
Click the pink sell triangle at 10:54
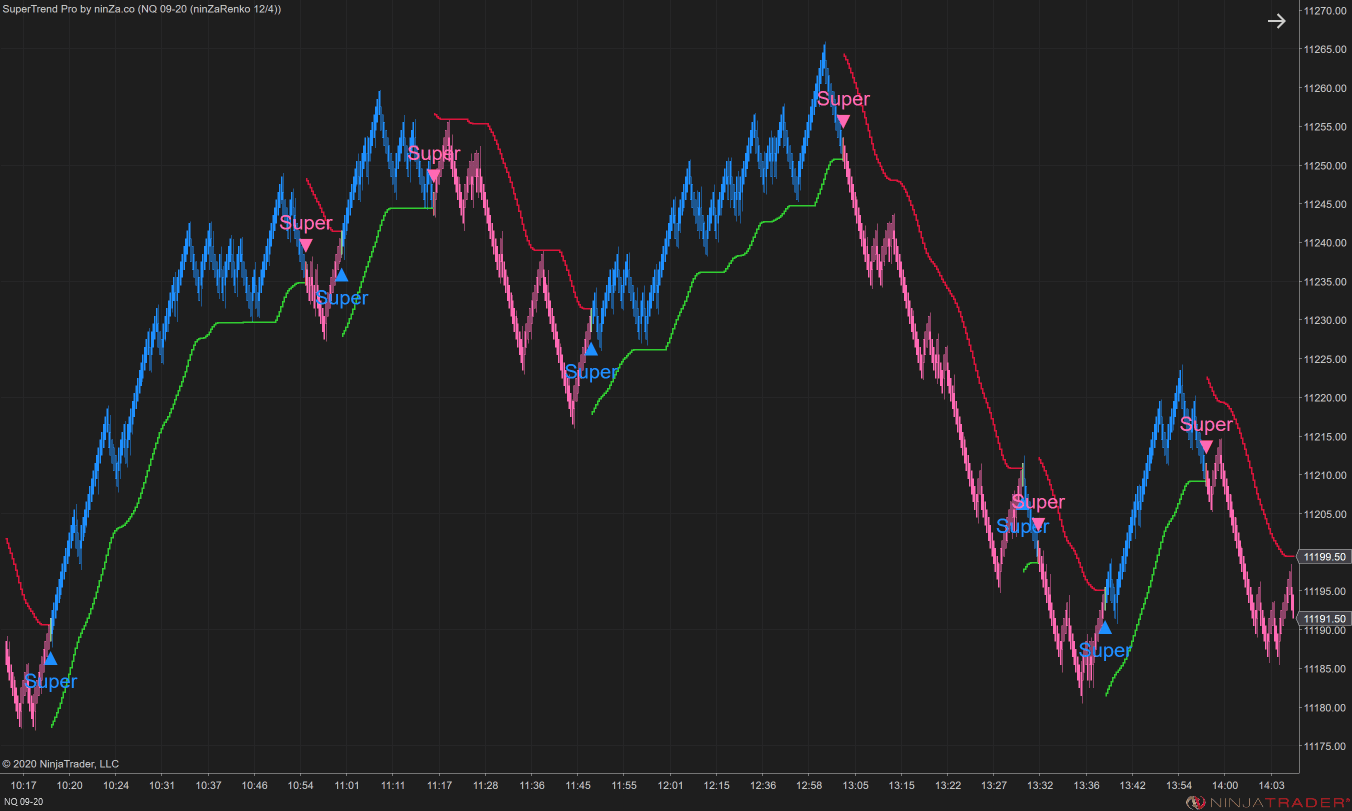pyautogui.click(x=306, y=245)
